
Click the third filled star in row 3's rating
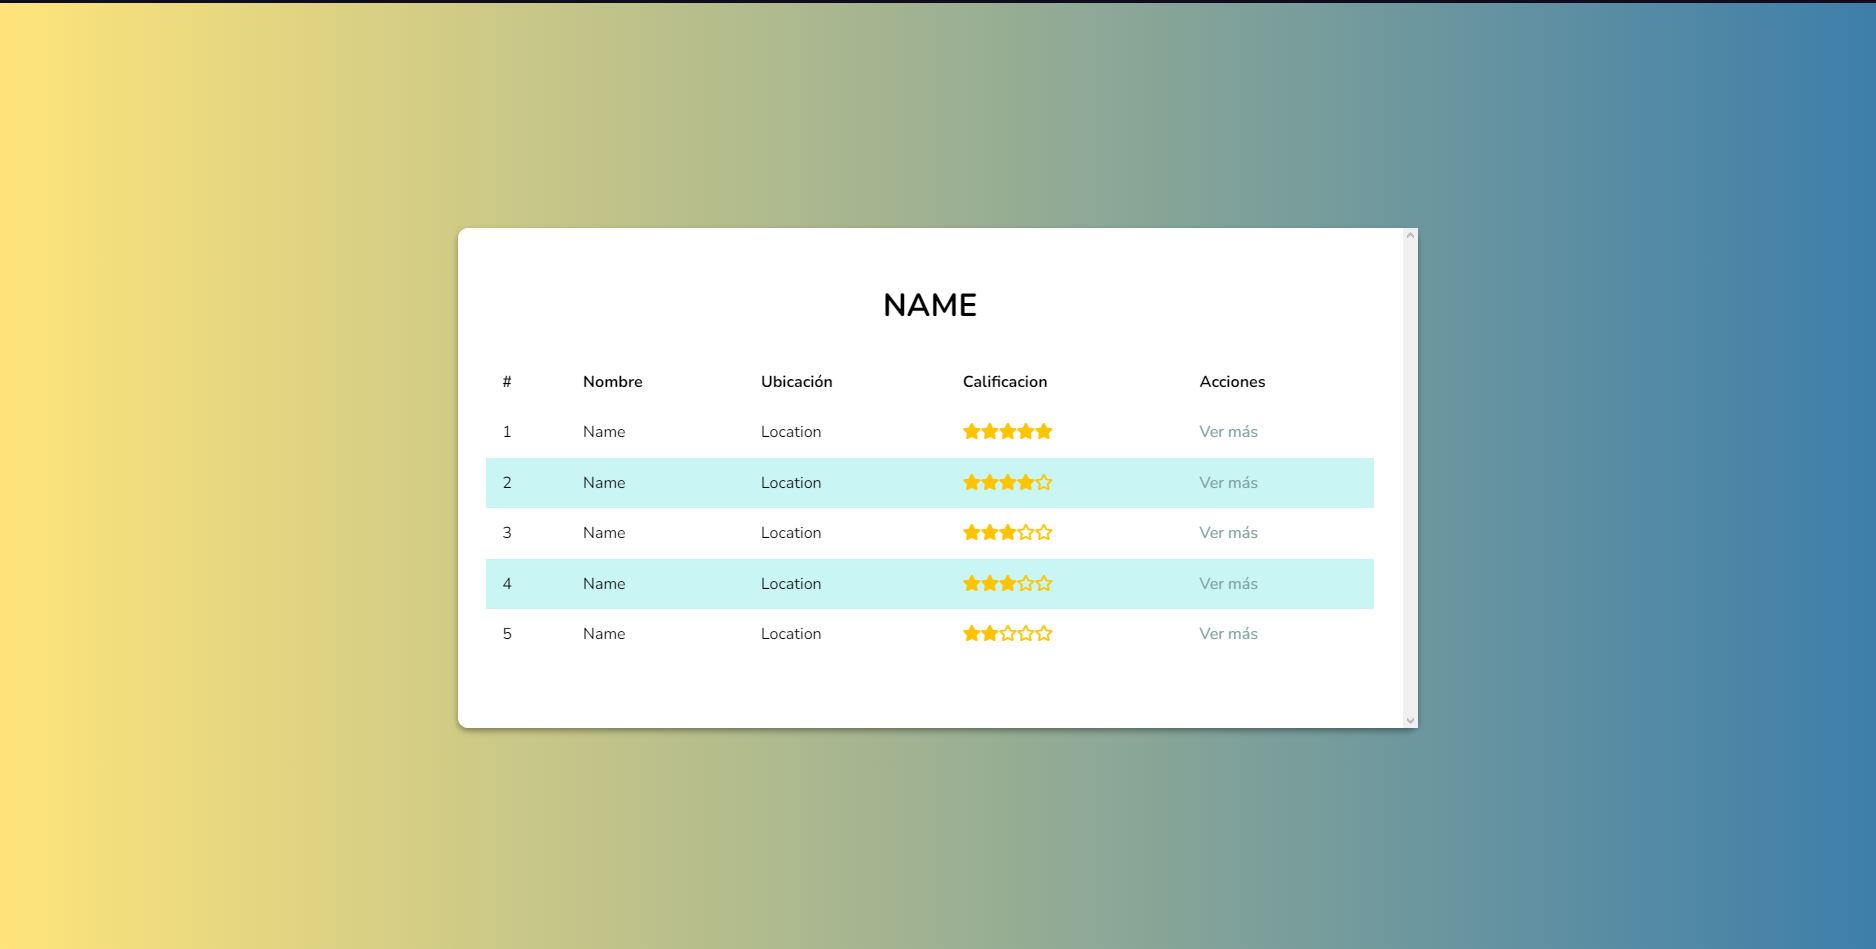(x=1008, y=532)
